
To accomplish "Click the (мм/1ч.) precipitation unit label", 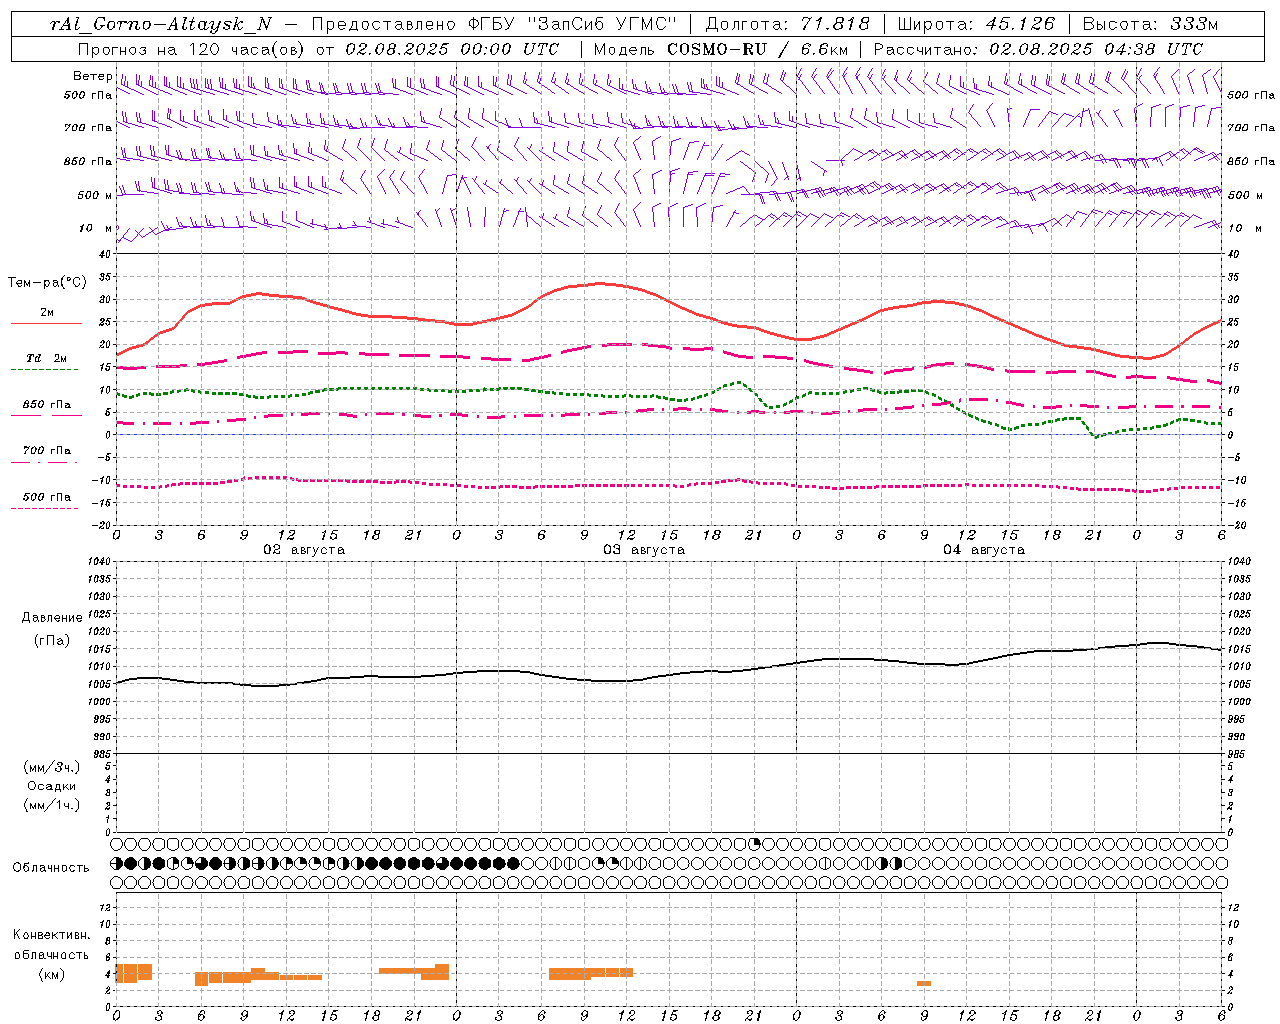I will [x=52, y=804].
